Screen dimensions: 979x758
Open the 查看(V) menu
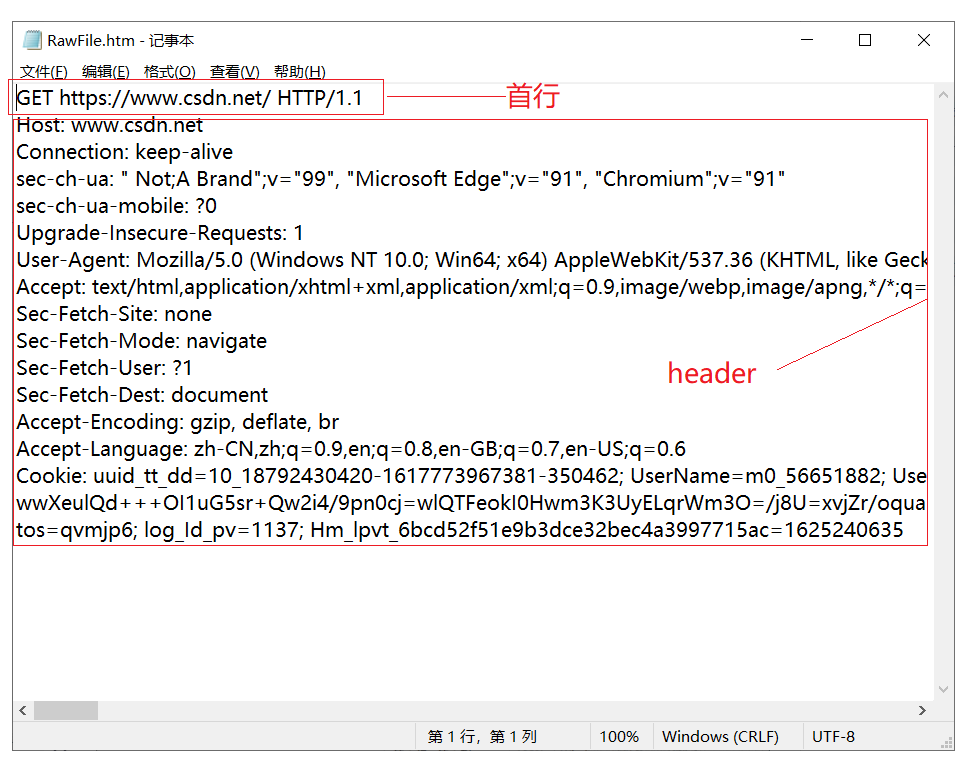click(234, 71)
